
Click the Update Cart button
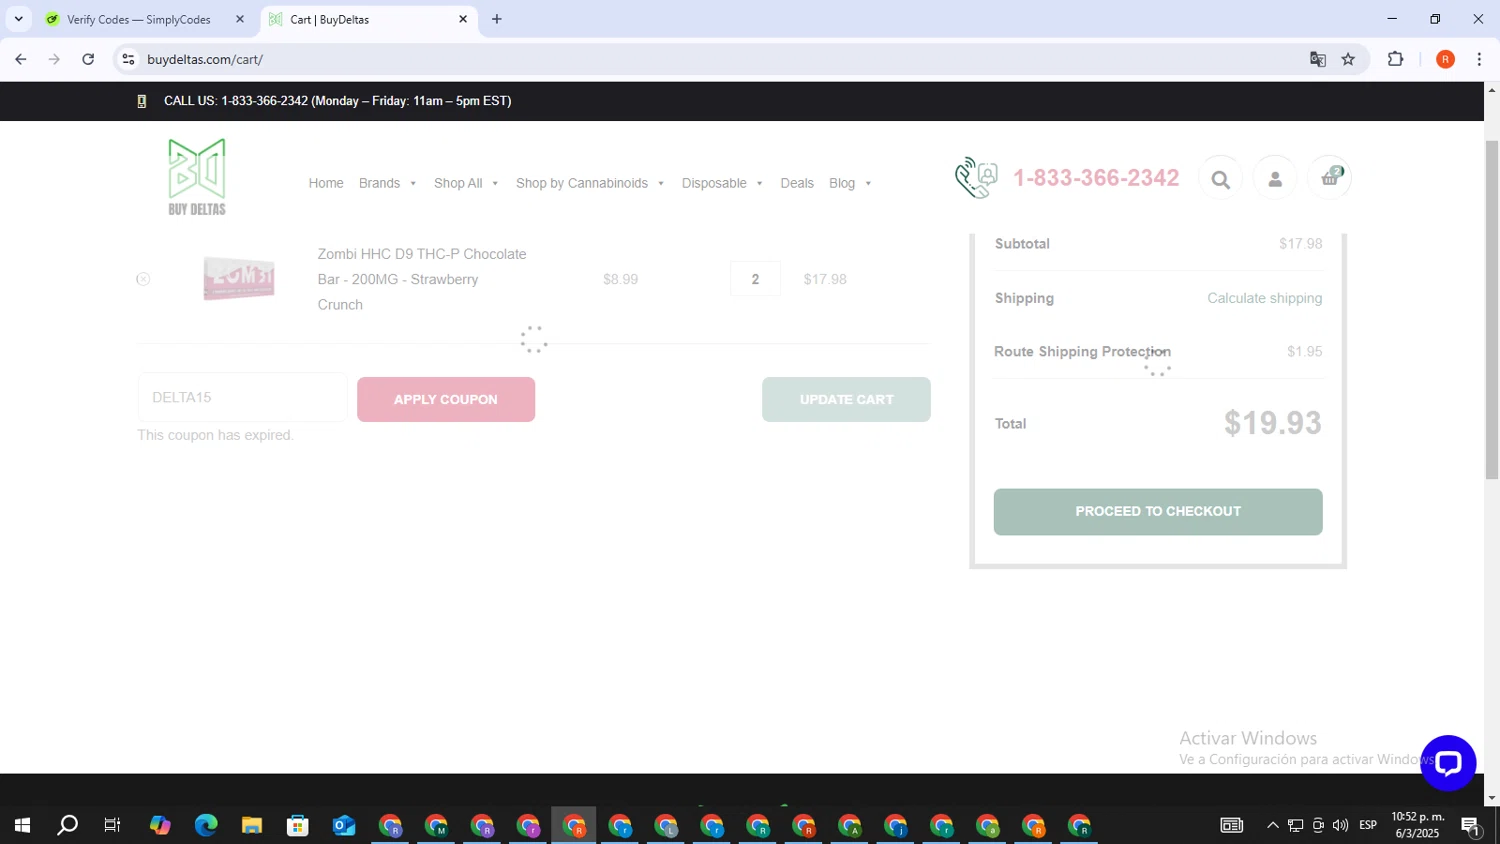click(x=846, y=399)
